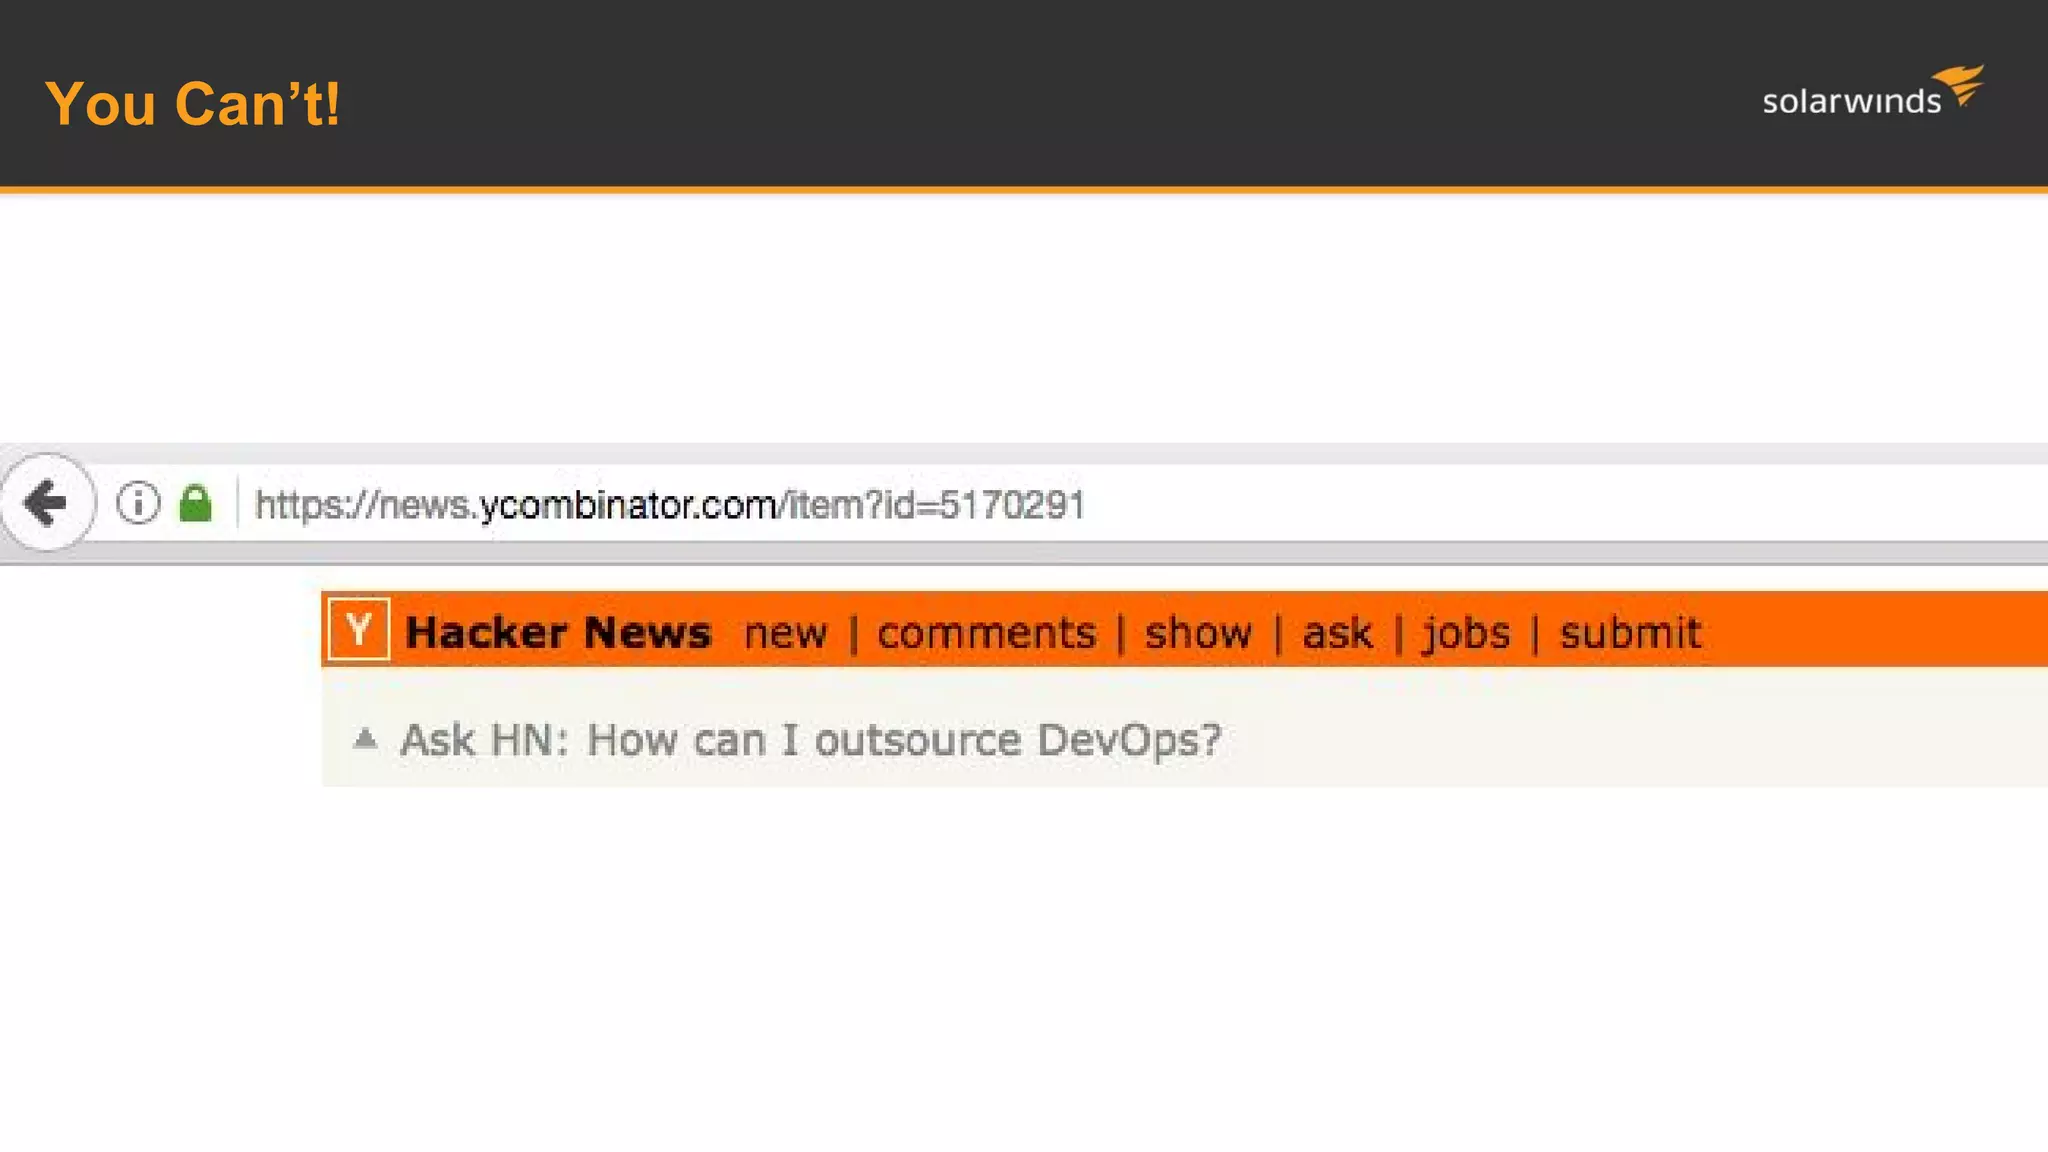Viewport: 2048px width, 1152px height.
Task: Click the submit link in the header
Action: click(x=1630, y=633)
